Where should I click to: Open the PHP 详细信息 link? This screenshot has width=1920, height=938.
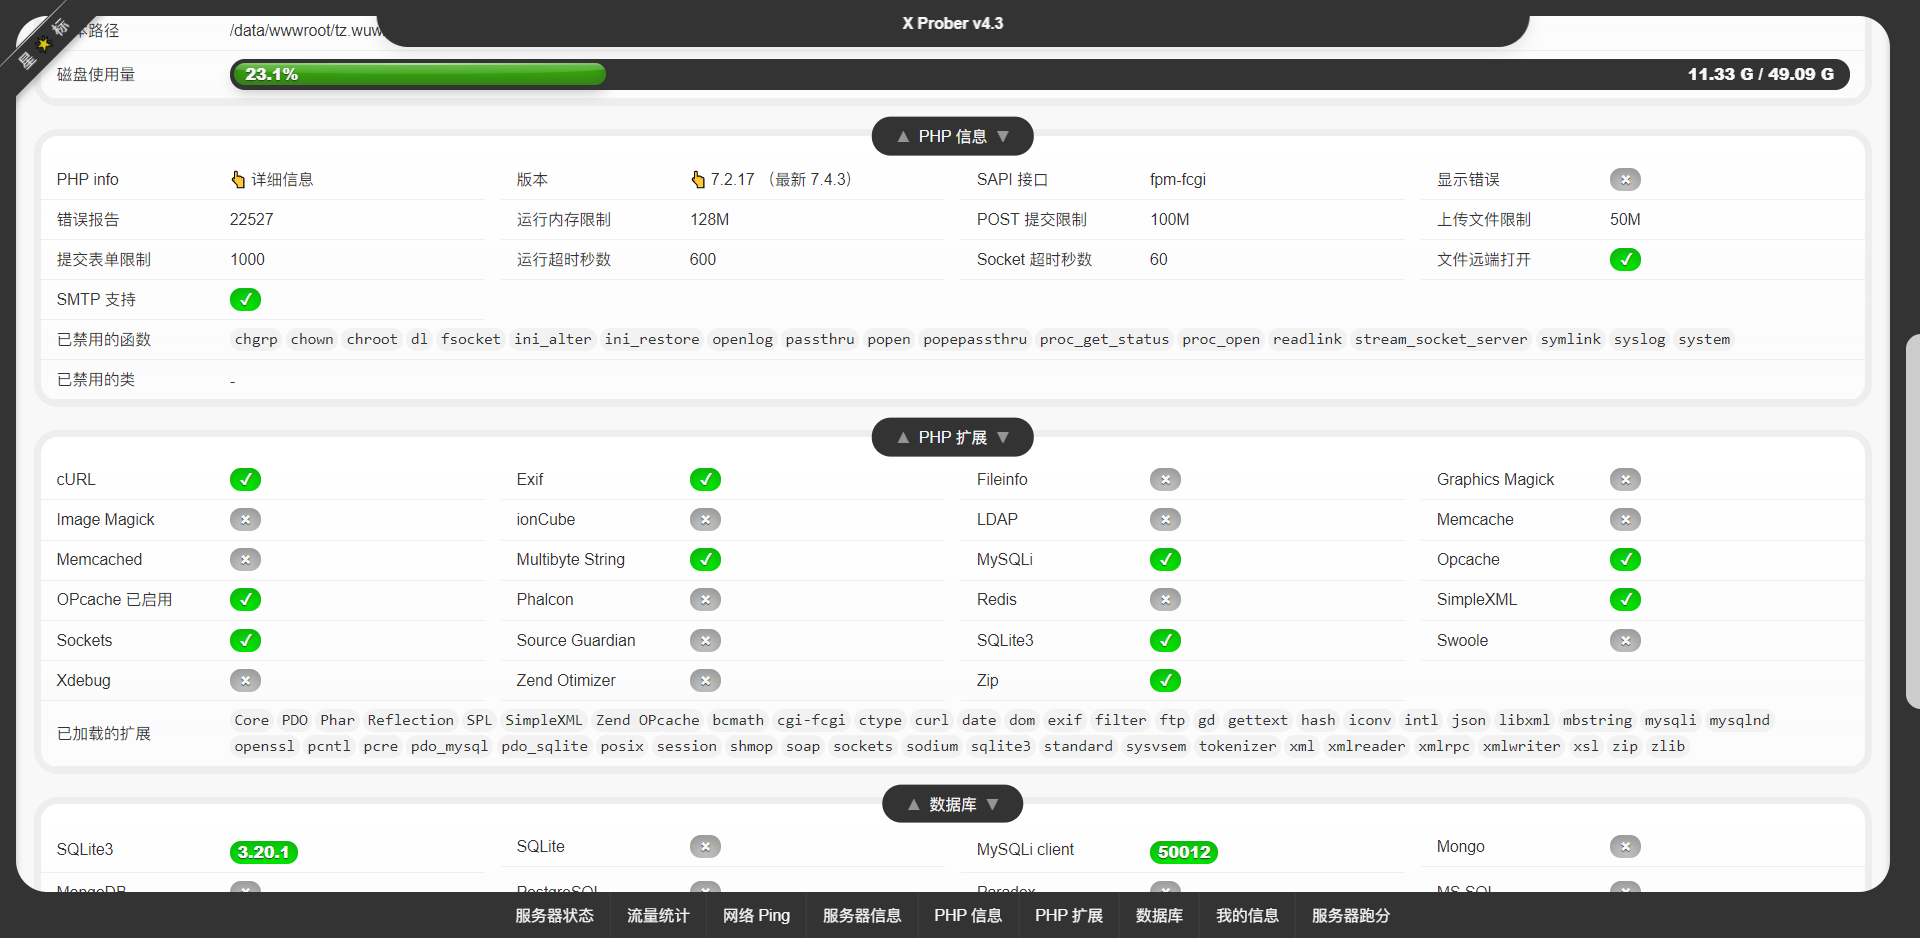[x=282, y=179]
